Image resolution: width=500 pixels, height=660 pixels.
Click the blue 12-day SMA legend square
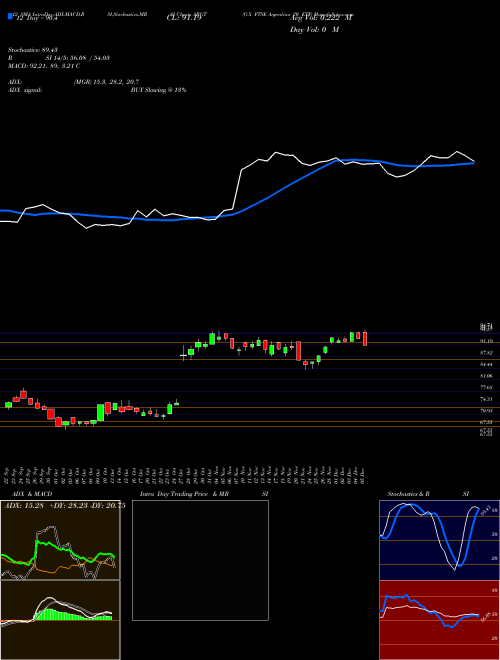click(x=10, y=16)
